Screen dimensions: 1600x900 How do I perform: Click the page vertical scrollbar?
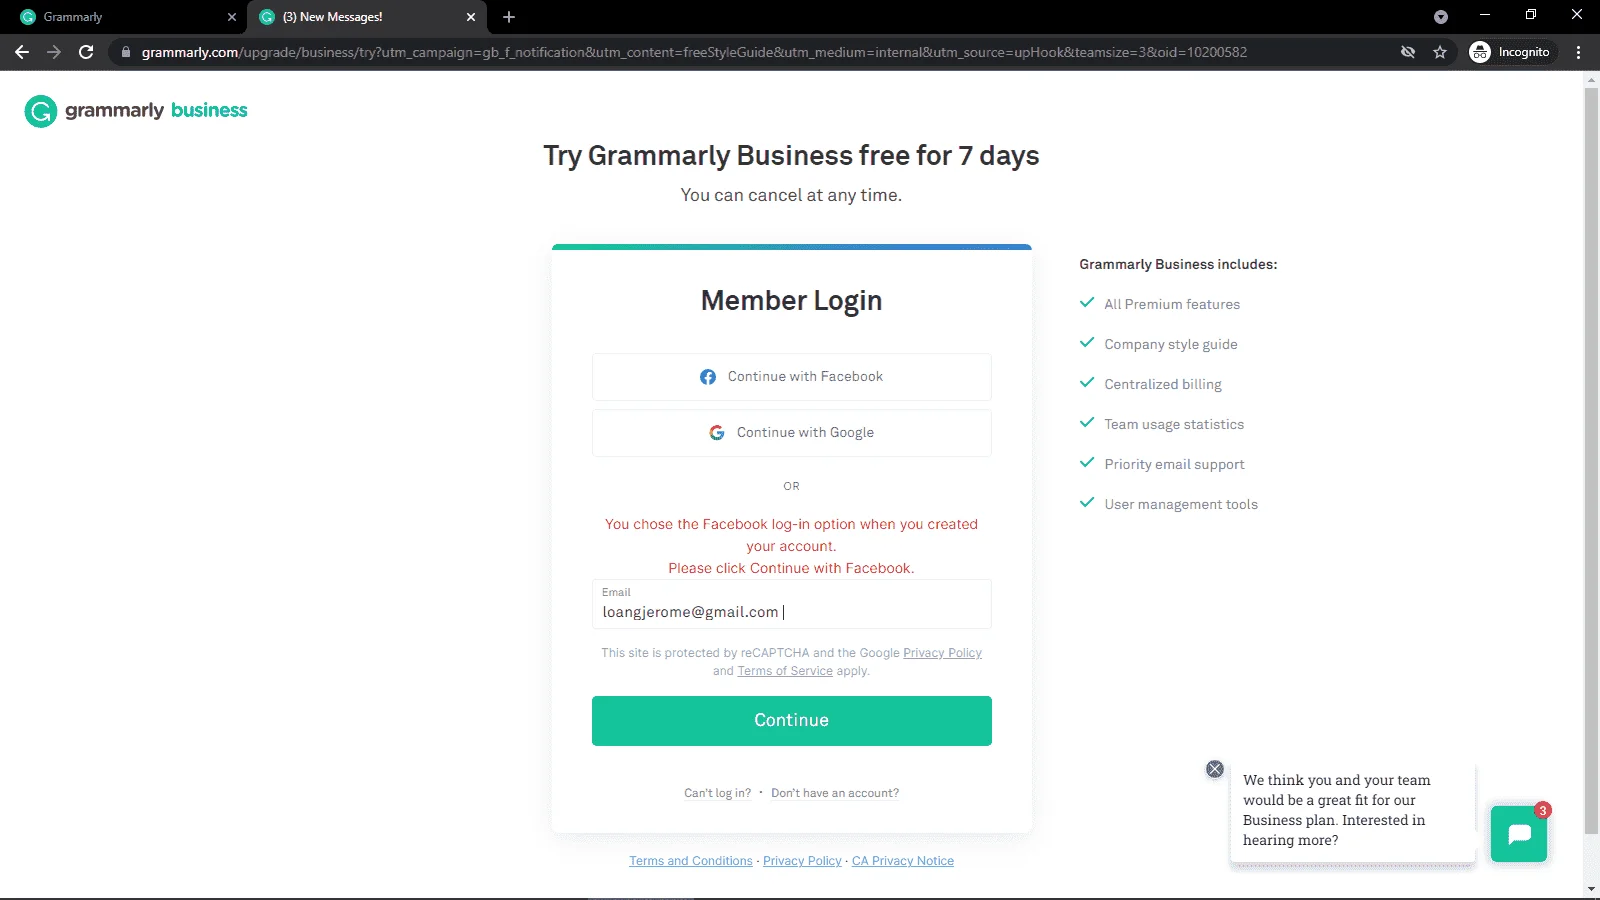[x=1591, y=460]
